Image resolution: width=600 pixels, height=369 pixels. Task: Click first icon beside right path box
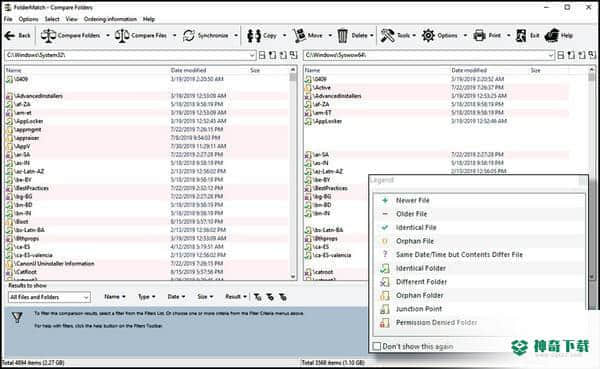click(561, 56)
